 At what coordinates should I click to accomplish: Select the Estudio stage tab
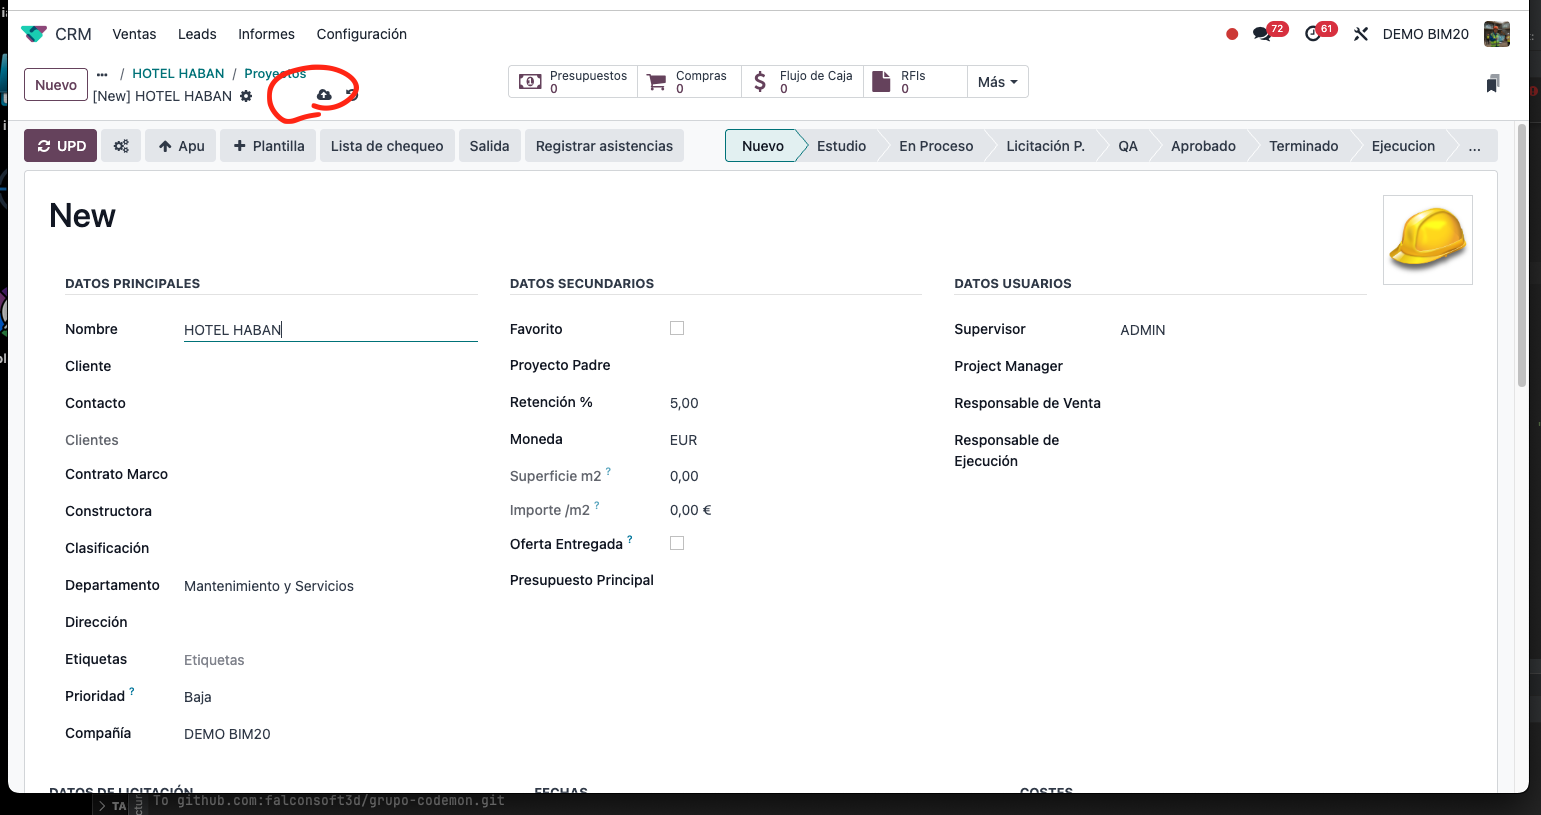click(841, 146)
